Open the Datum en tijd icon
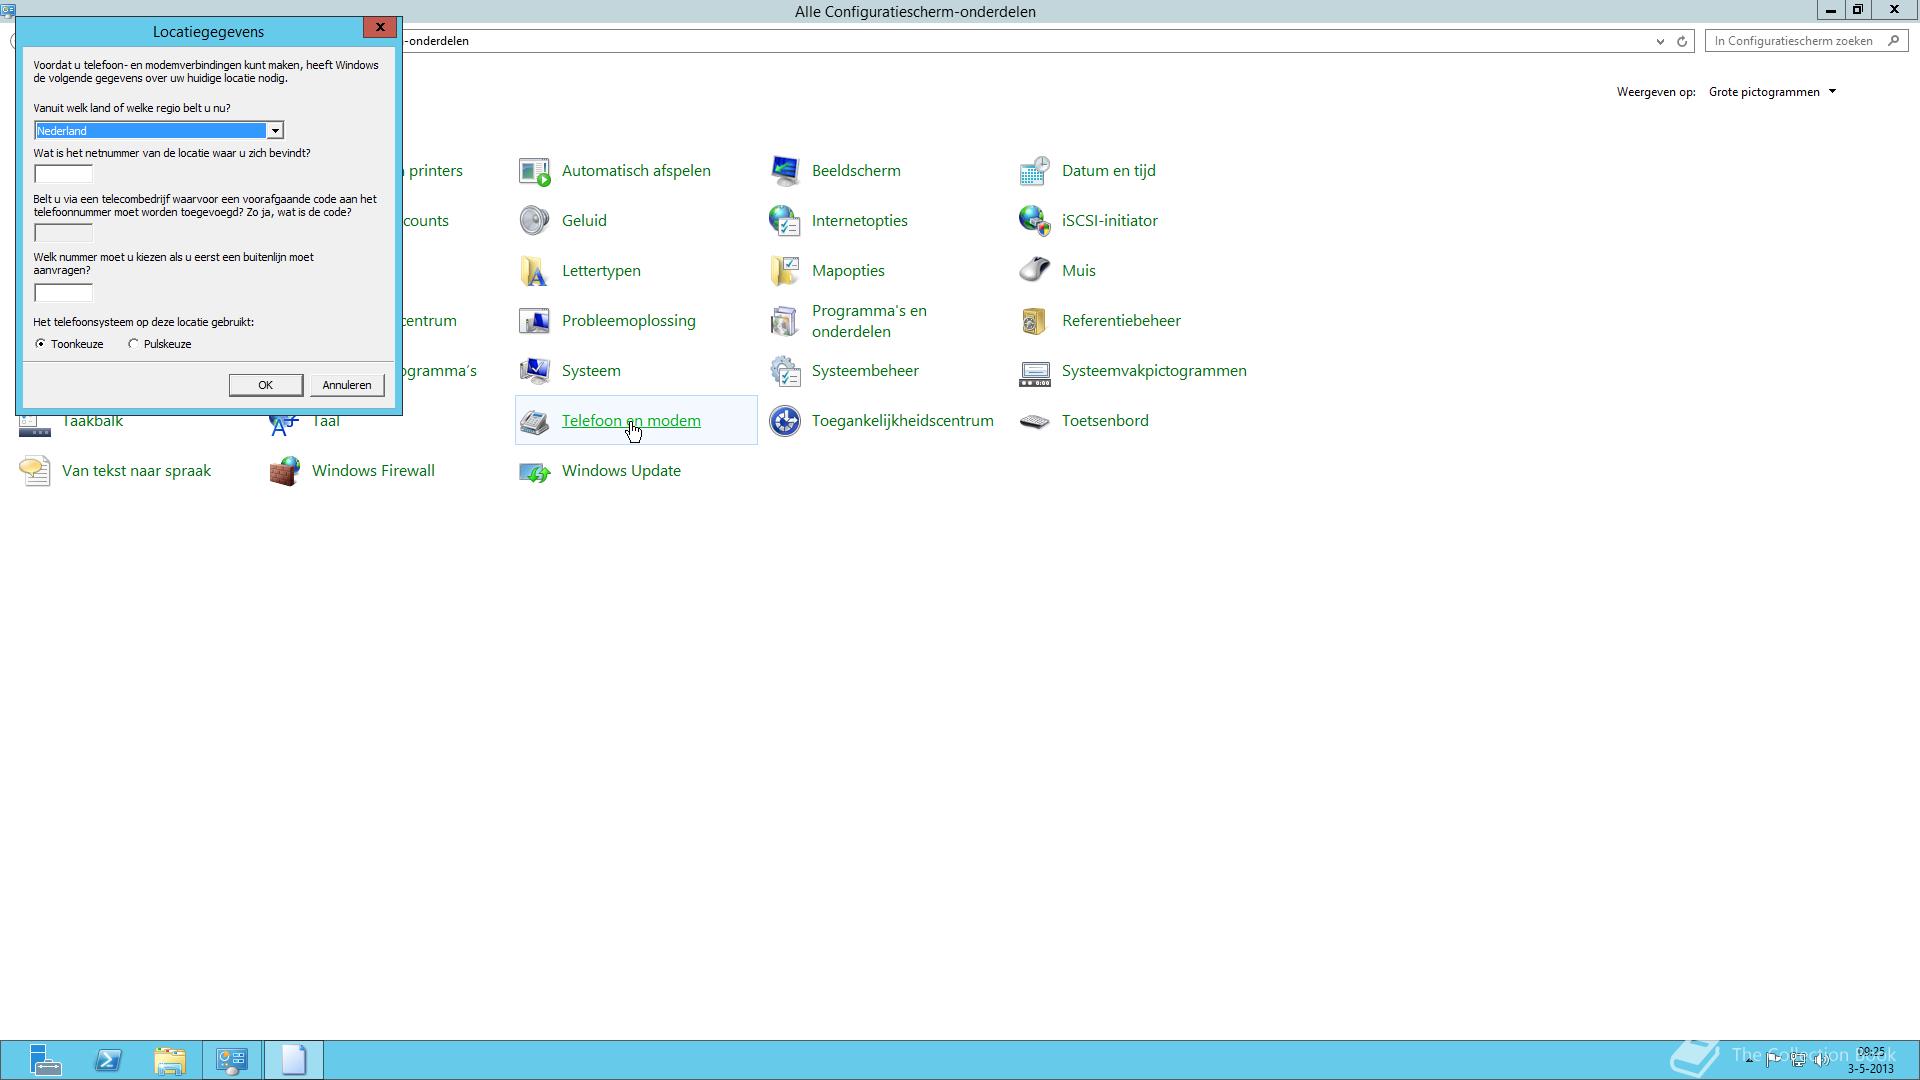This screenshot has height=1080, width=1920. point(1035,171)
